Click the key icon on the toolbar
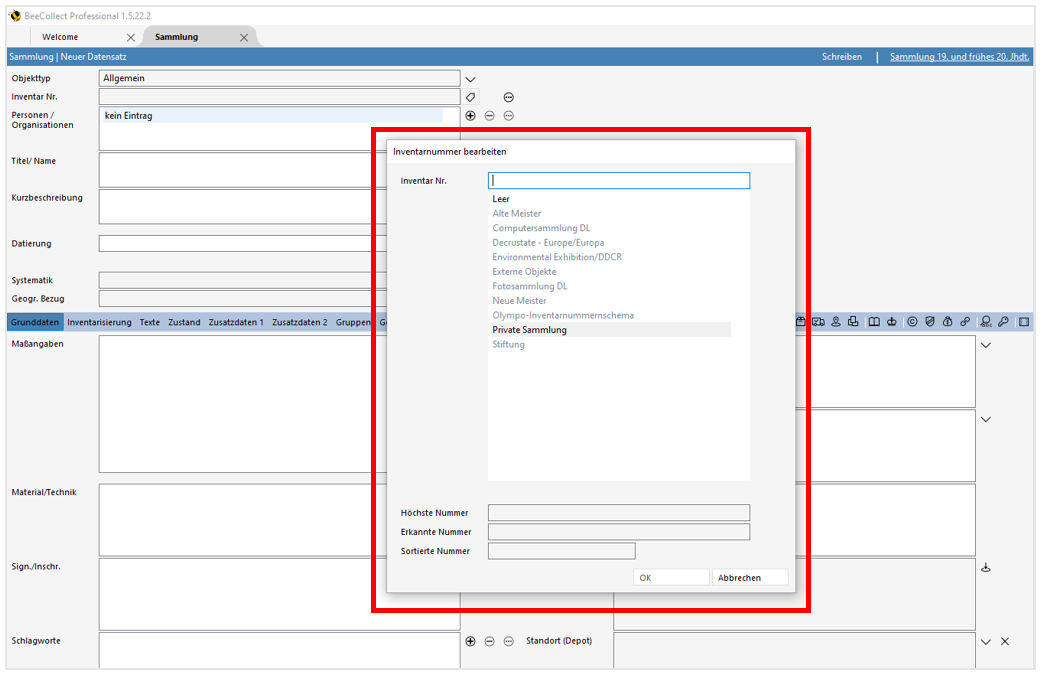 coord(1004,321)
